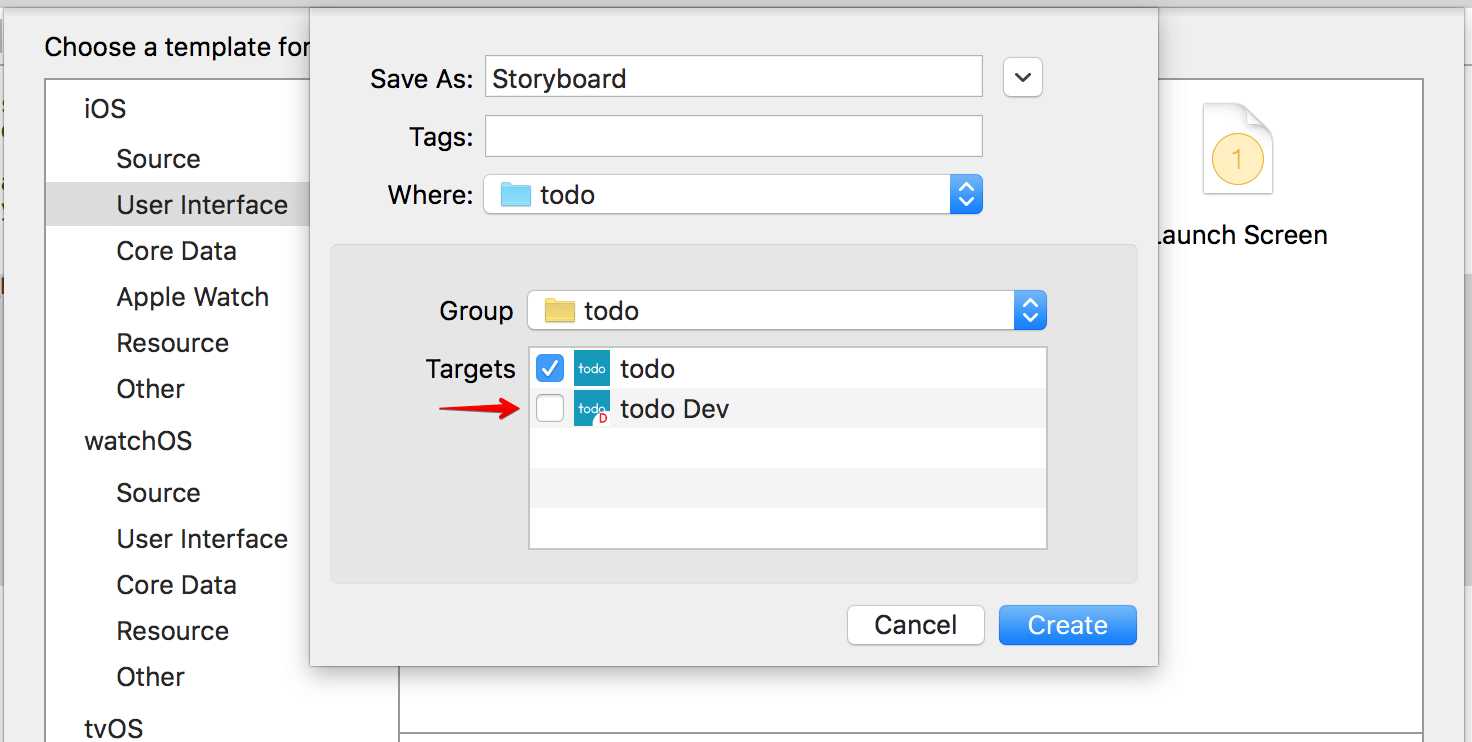This screenshot has height=742, width=1472.
Task: Enable the todo Dev target checkbox
Action: tap(550, 408)
